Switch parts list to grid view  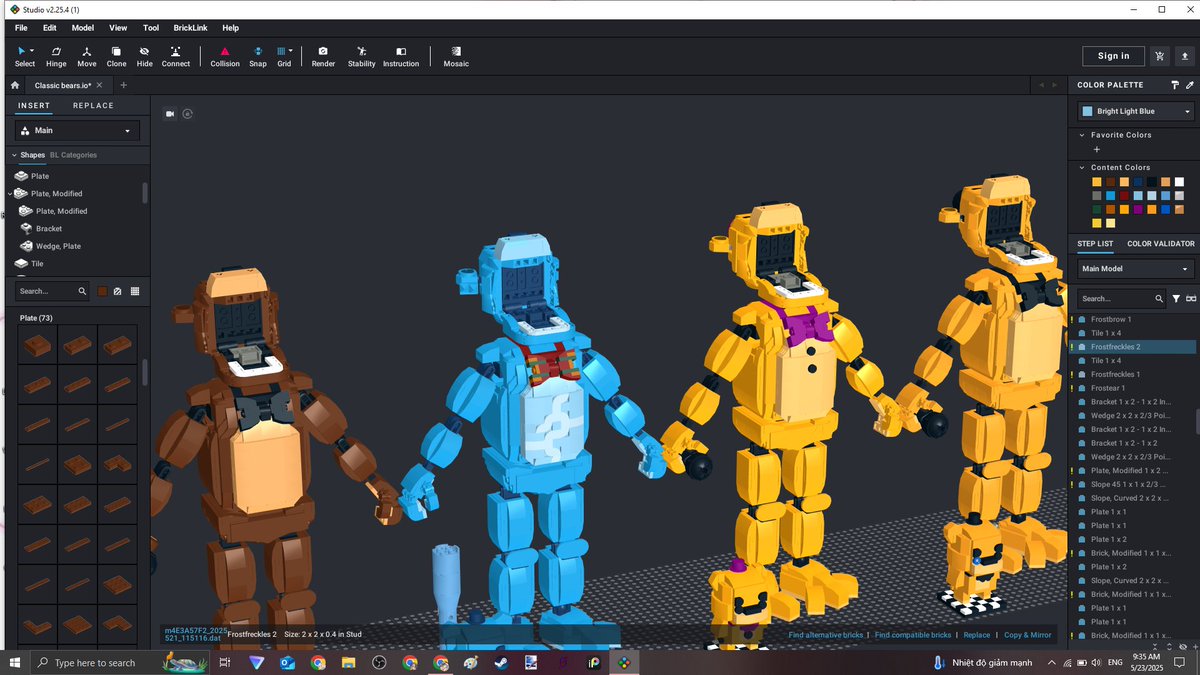click(135, 291)
